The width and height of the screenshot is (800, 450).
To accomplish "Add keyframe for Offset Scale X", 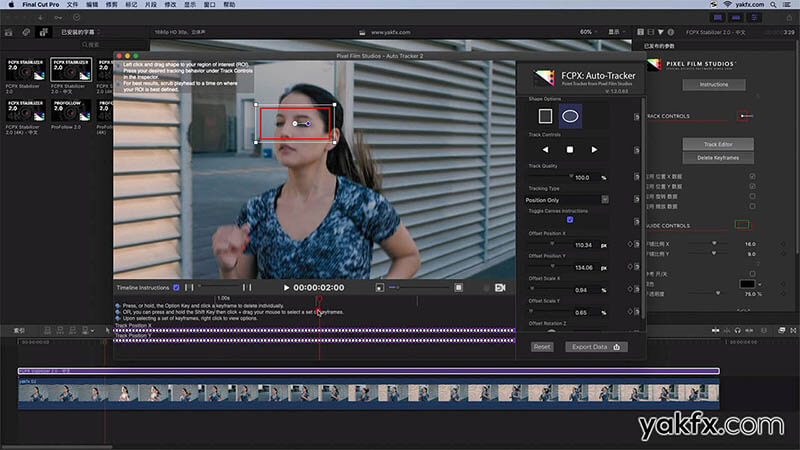I will tap(630, 289).
